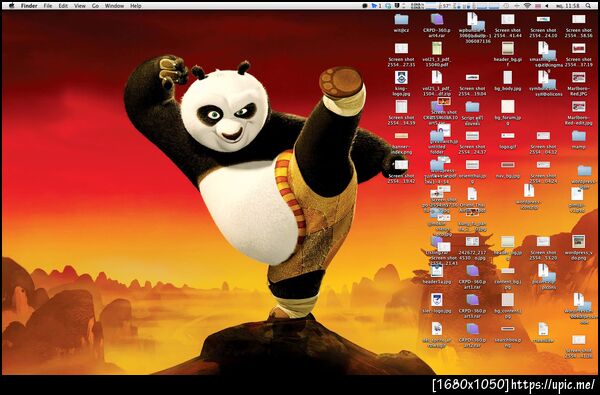Select the vol25_3_pdf zip file icon
The image size is (600, 395).
pos(437,77)
